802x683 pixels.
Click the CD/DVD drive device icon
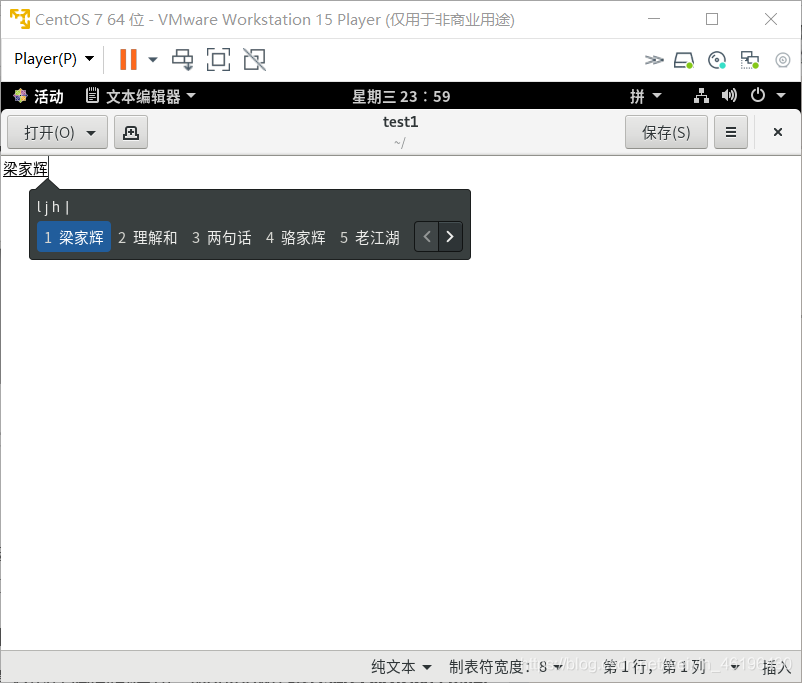717,60
